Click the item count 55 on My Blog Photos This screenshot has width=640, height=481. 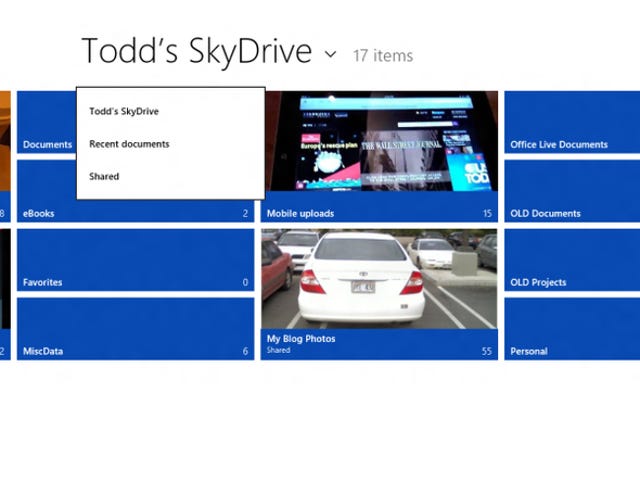(487, 351)
